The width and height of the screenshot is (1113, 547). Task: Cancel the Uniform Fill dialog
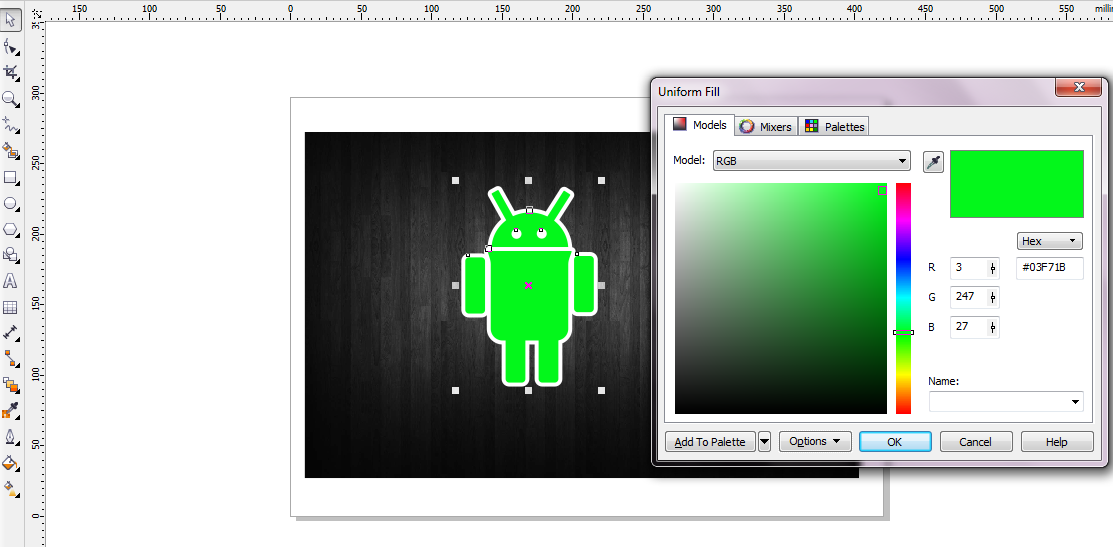click(975, 441)
